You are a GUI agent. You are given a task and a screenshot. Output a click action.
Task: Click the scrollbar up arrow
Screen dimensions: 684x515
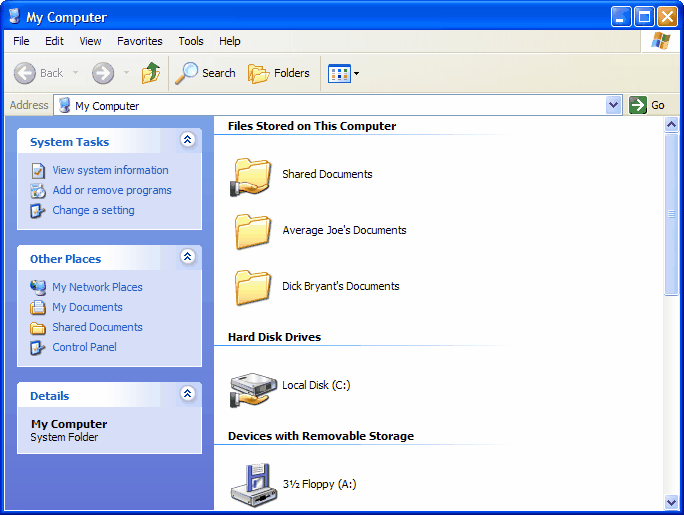click(671, 125)
